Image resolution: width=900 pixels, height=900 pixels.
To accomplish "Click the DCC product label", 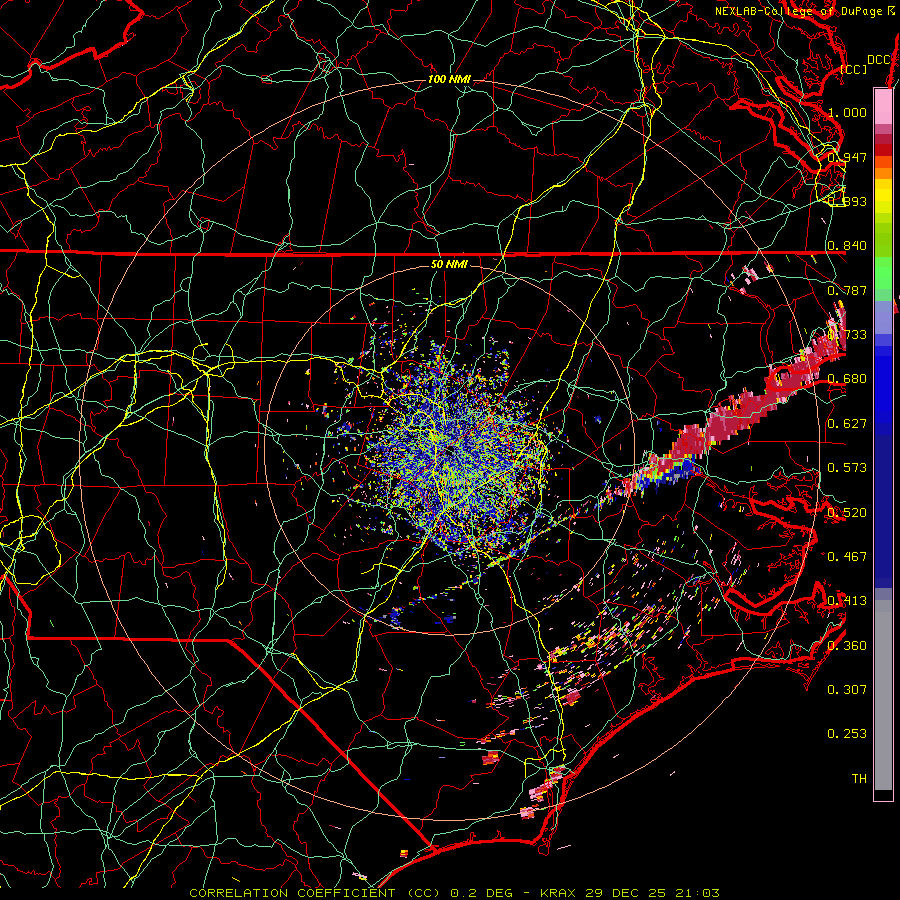I will point(878,60).
